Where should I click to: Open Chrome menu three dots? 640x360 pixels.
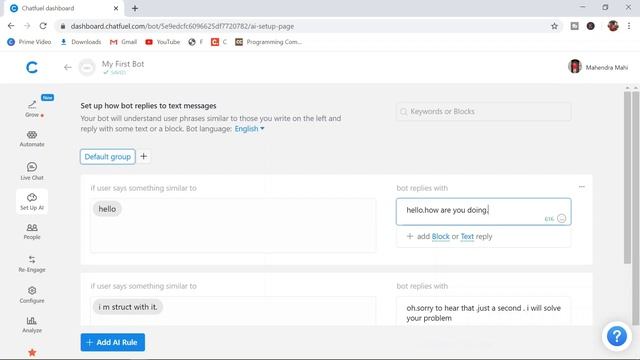tap(629, 26)
